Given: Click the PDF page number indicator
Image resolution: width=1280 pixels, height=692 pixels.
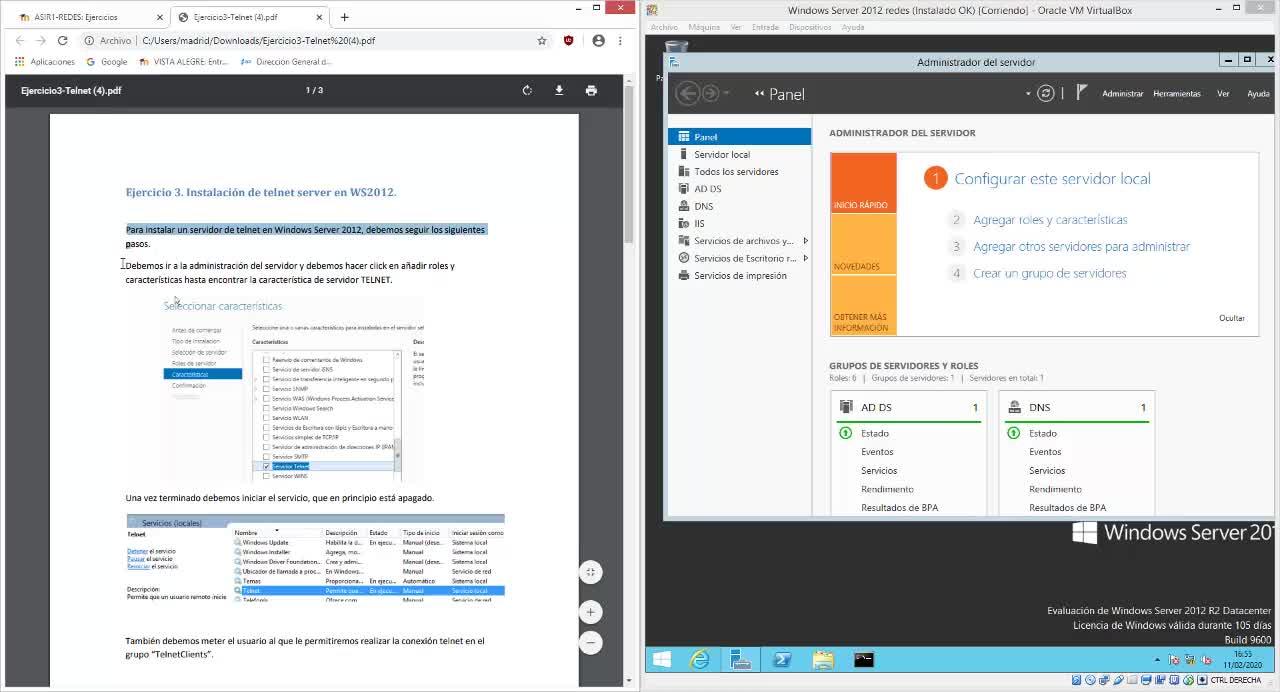Looking at the screenshot, I should coord(314,90).
